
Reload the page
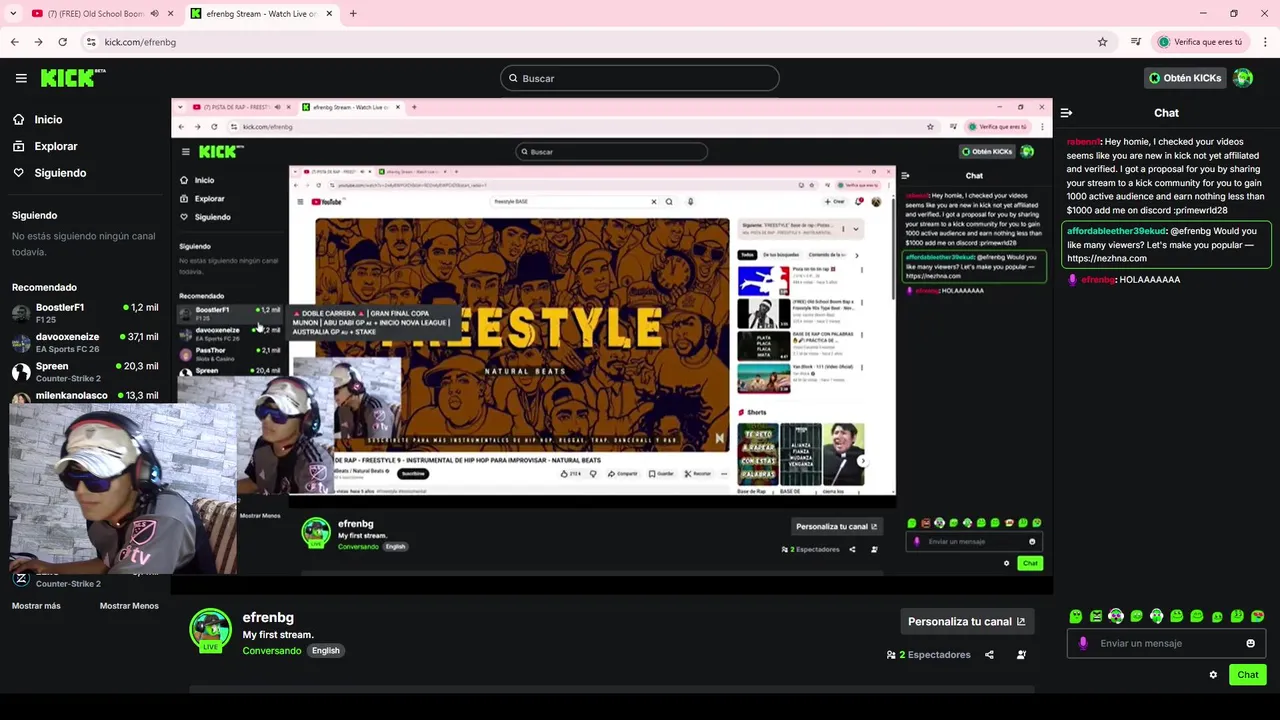tap(62, 42)
